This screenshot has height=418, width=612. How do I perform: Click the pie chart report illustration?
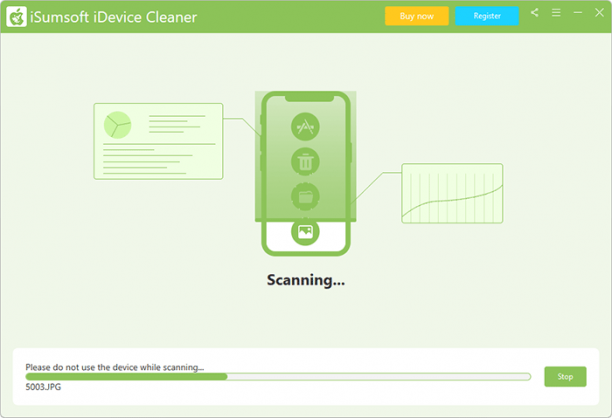158,141
